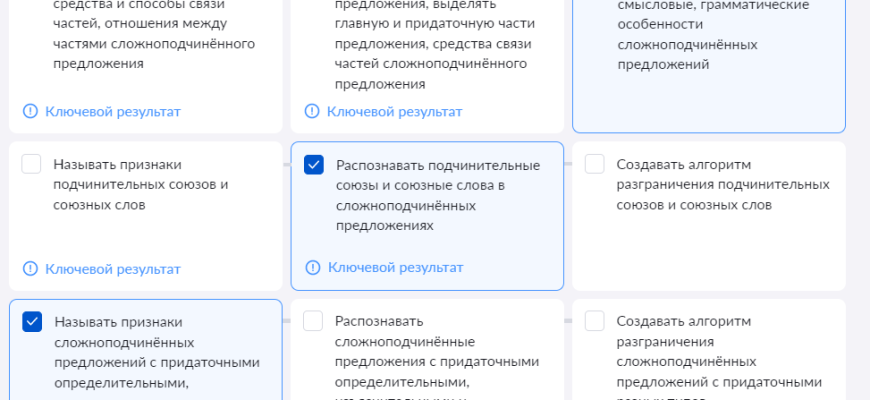Click info icon under 'Распознавать подчинительные союзы' card
870x400 pixels.
point(313,267)
